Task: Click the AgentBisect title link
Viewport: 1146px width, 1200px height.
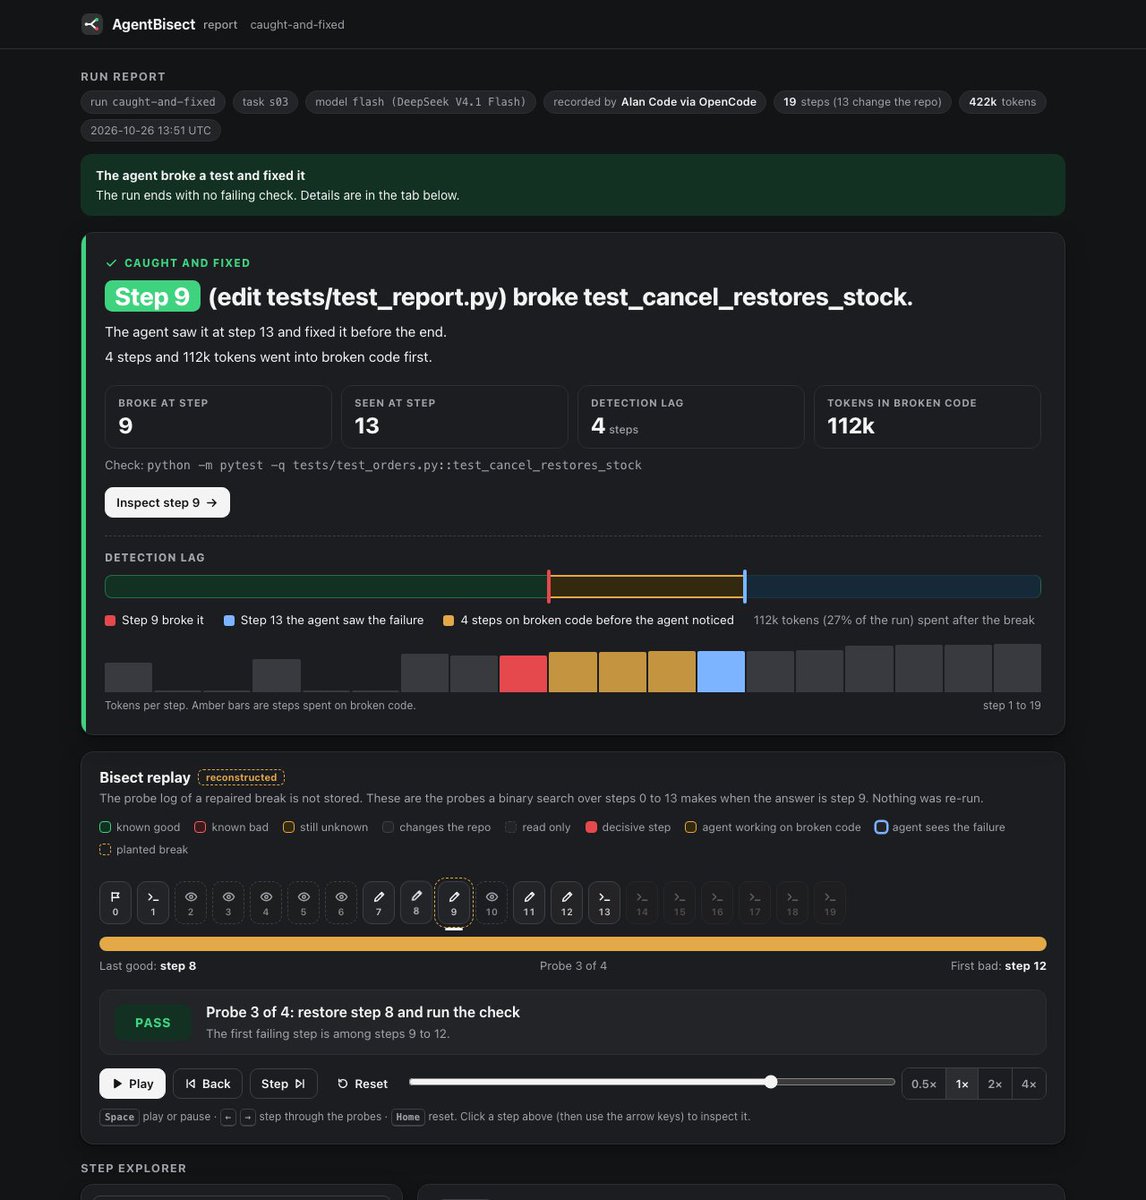Action: pos(153,24)
